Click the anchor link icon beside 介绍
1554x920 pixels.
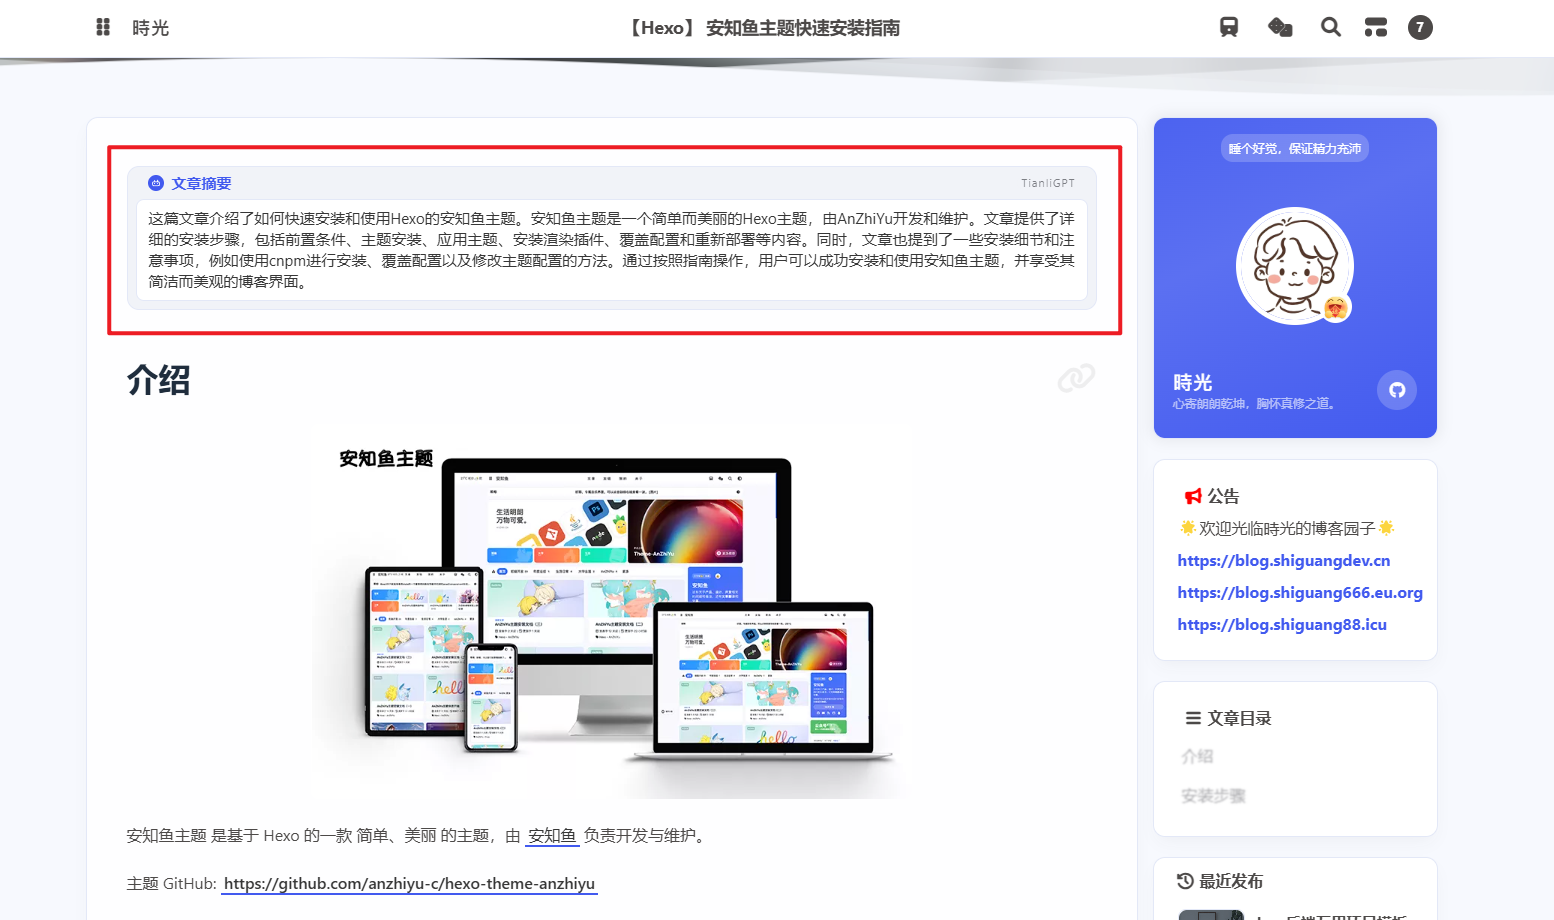[x=1077, y=378]
